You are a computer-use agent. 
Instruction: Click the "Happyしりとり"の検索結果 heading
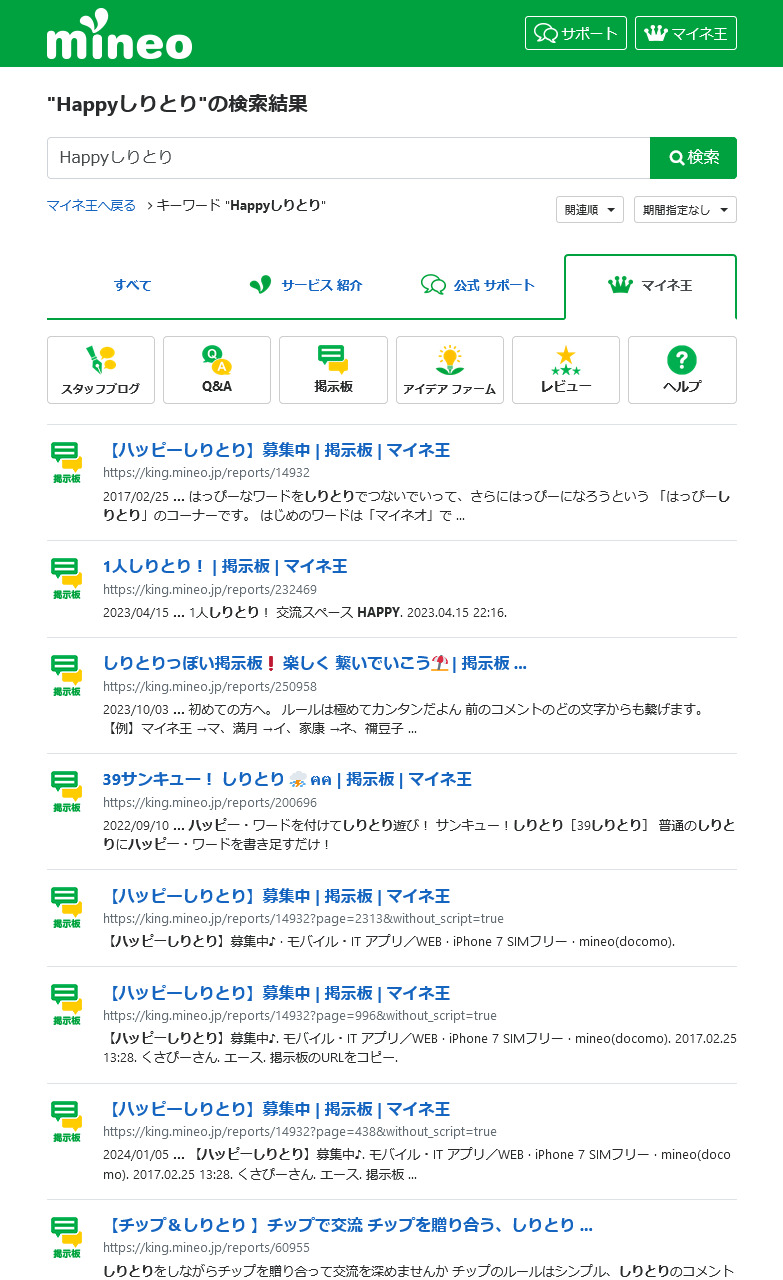(x=177, y=104)
